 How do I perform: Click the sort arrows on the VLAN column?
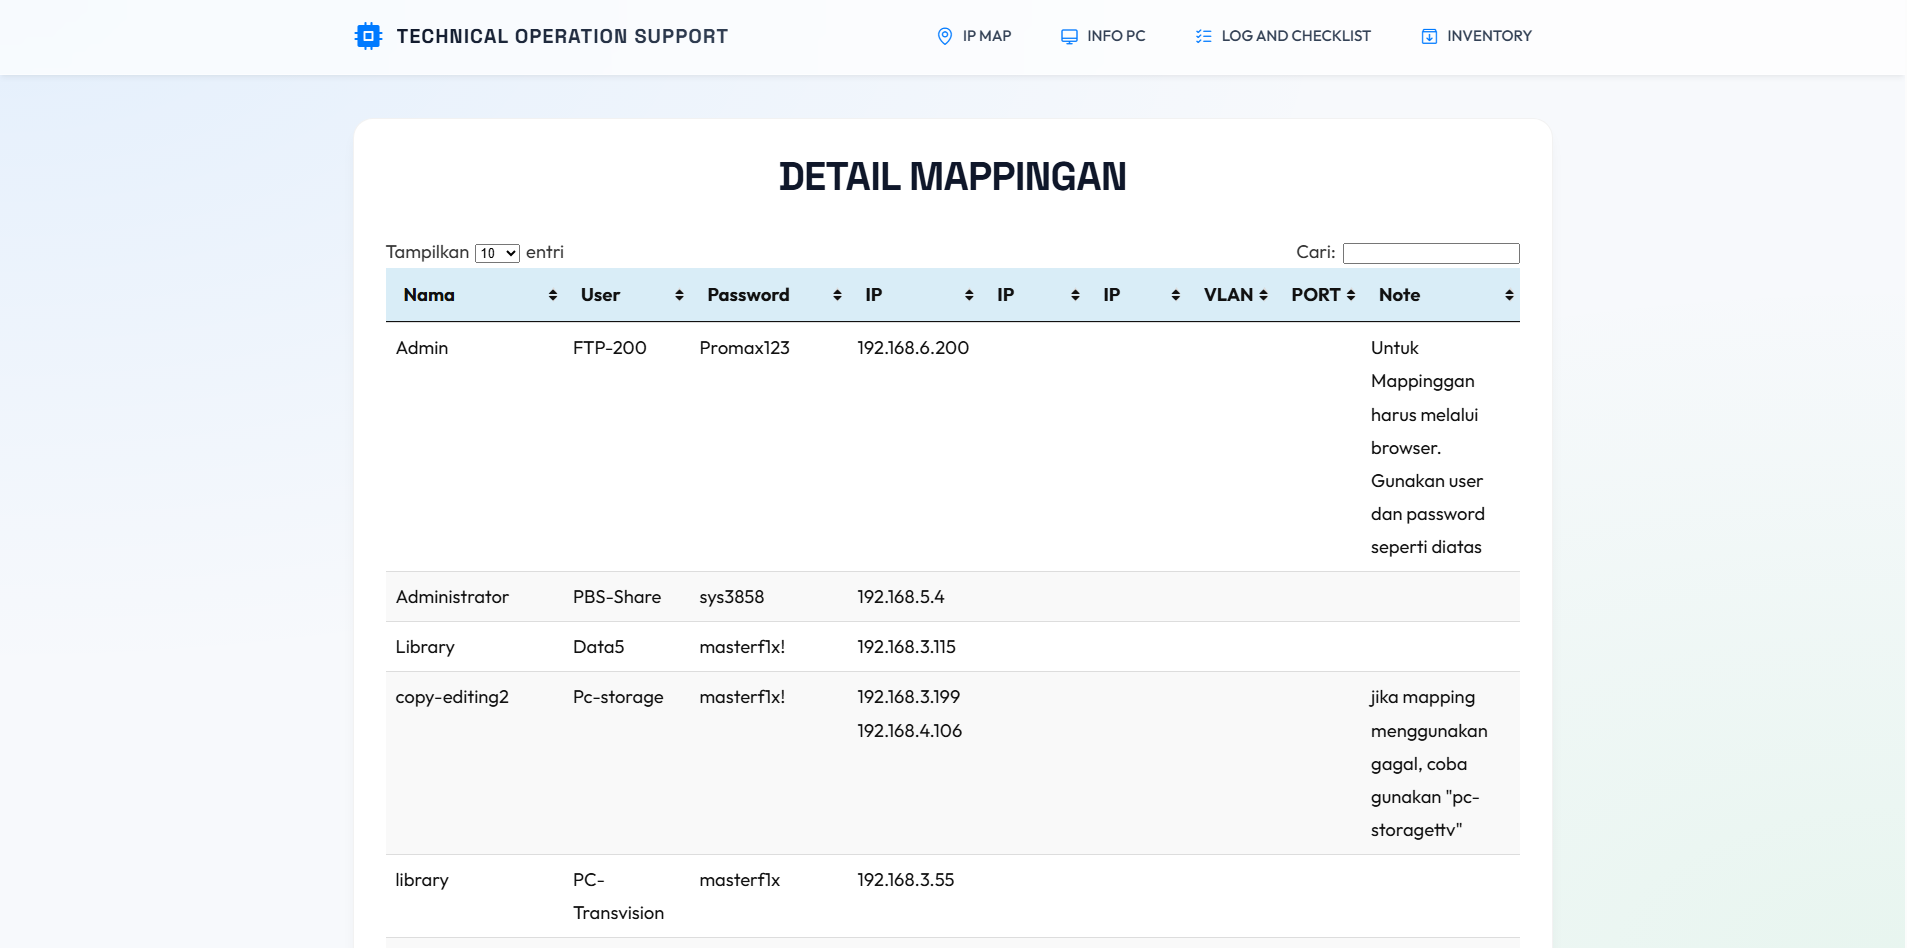pyautogui.click(x=1261, y=294)
